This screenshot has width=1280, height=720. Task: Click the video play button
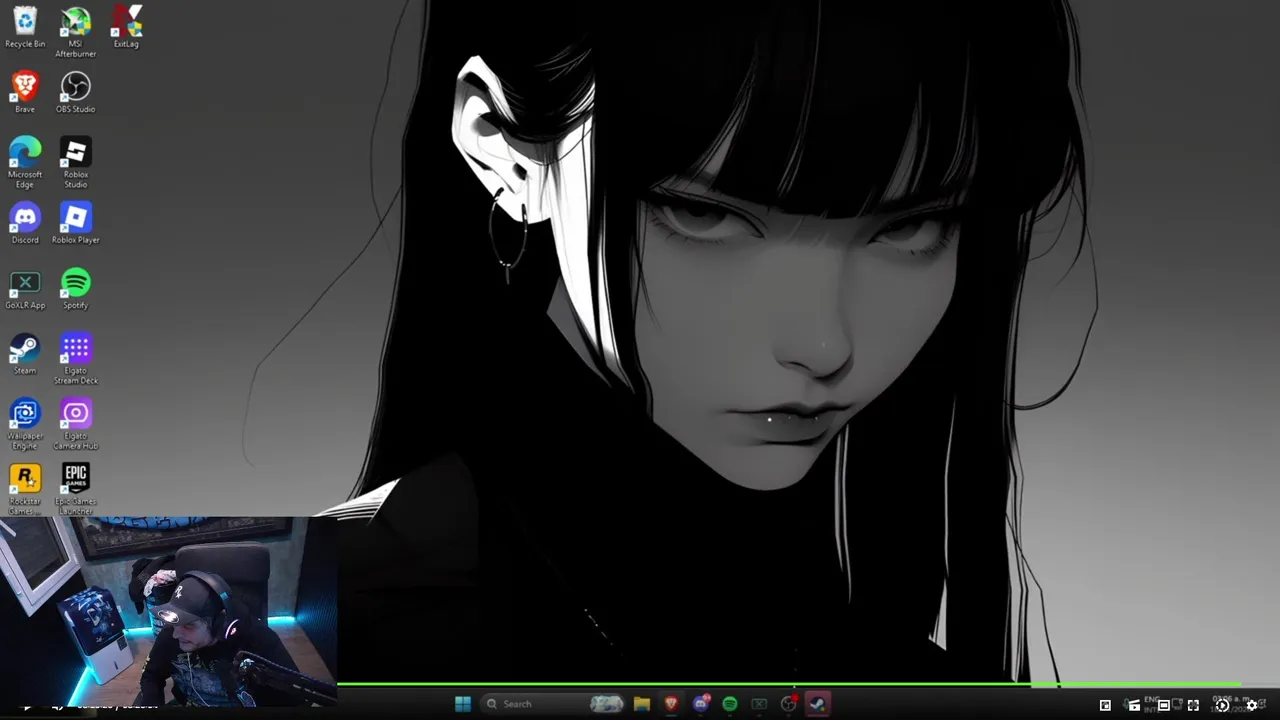tap(26, 708)
